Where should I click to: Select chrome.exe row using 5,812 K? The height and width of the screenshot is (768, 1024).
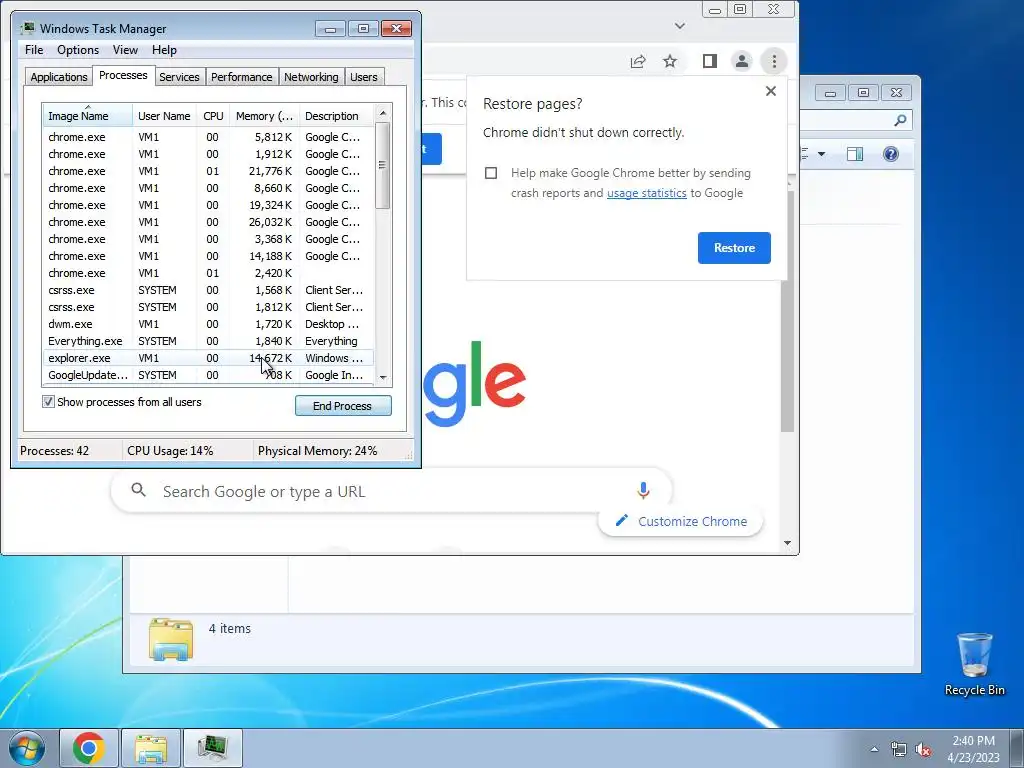[208, 137]
